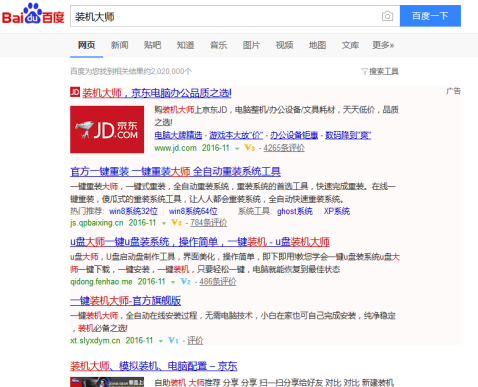
Task: Open win8系统32位 link
Action: [x=133, y=211]
